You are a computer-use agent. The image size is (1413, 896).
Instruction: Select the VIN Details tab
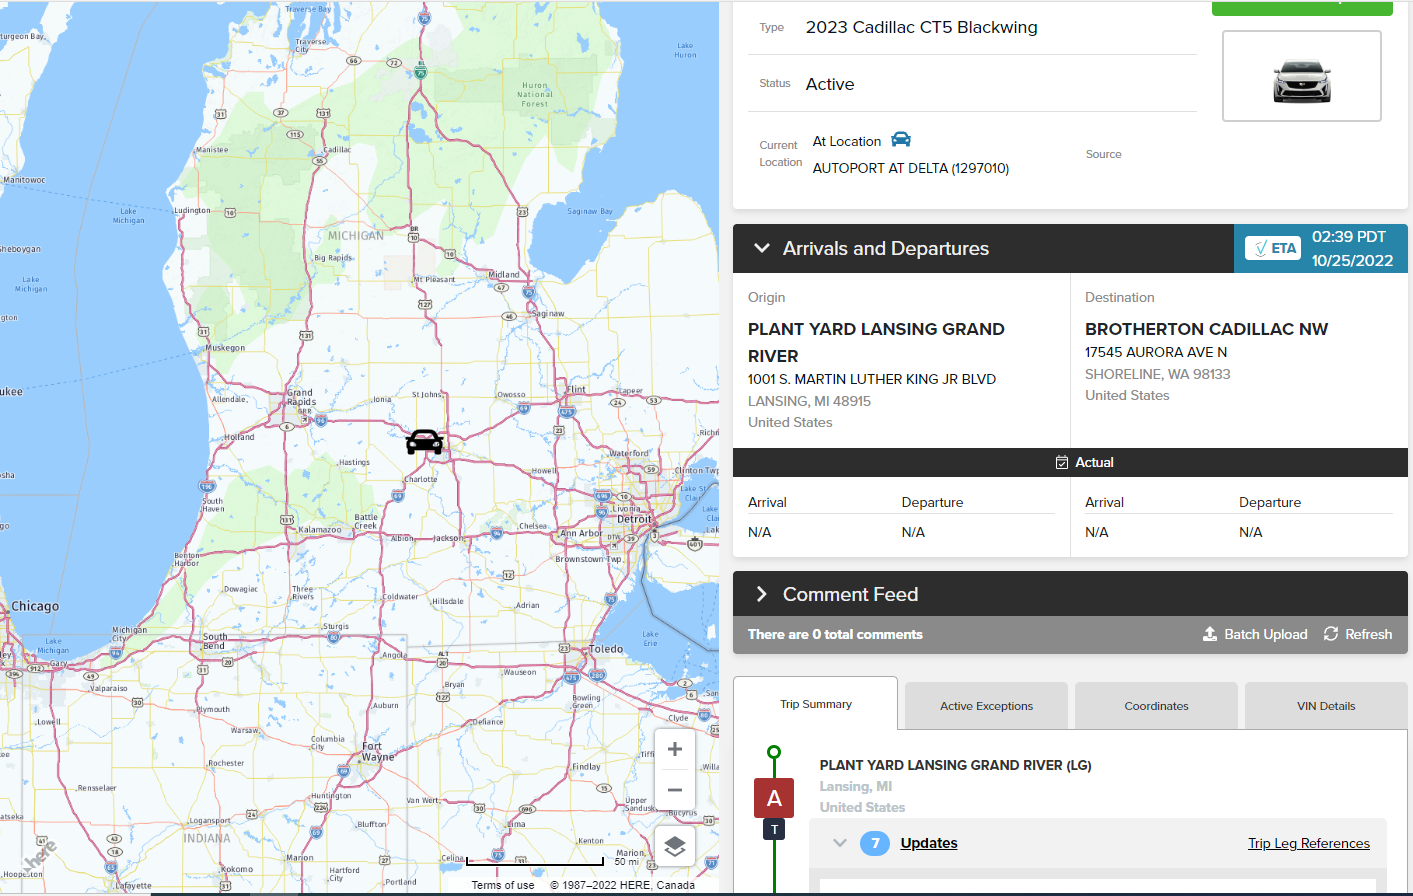tap(1326, 706)
